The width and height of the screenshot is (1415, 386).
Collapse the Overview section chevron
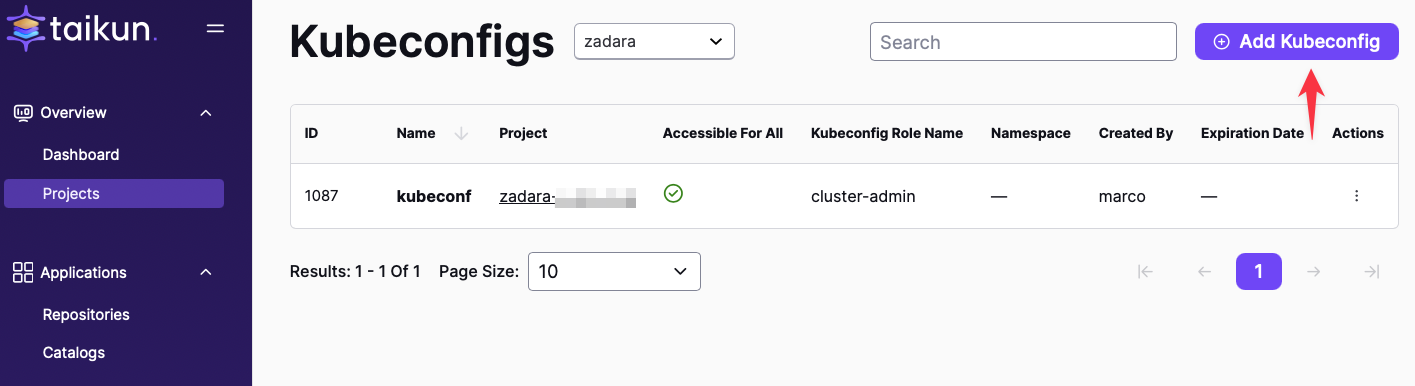pyautogui.click(x=206, y=113)
